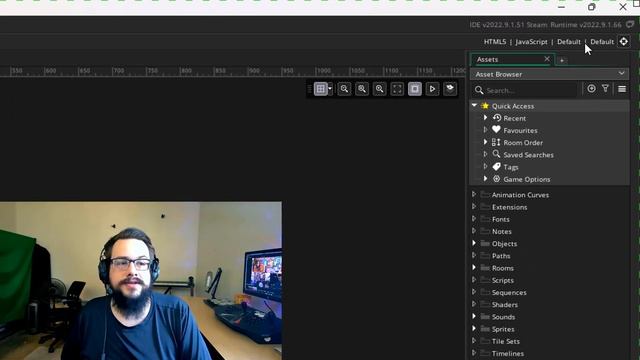Select the JavaScript output label
Screen dimensions: 640x360
(x=531, y=42)
